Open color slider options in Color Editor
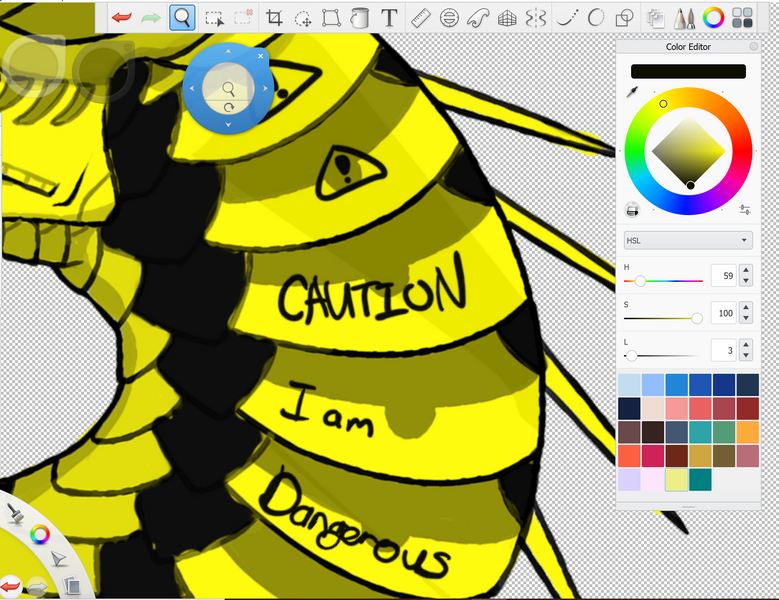Image resolution: width=779 pixels, height=600 pixels. [745, 209]
